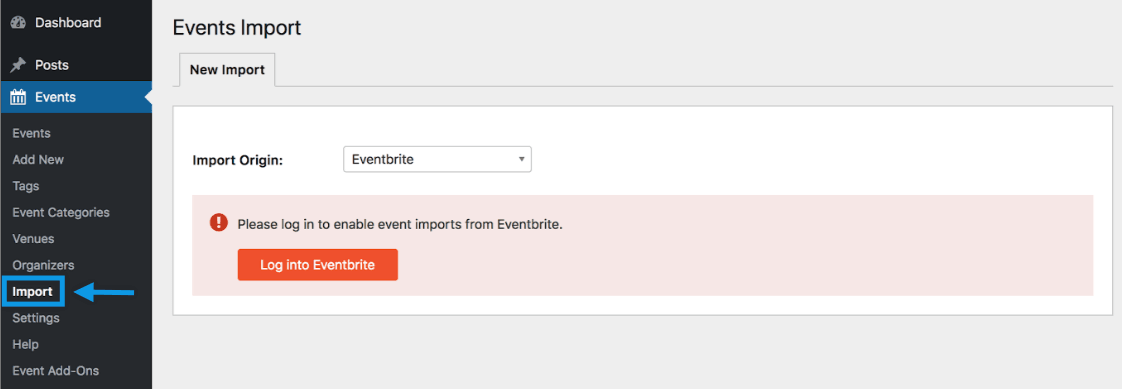
Task: Open the Organizers submenu link
Action: coord(43,265)
